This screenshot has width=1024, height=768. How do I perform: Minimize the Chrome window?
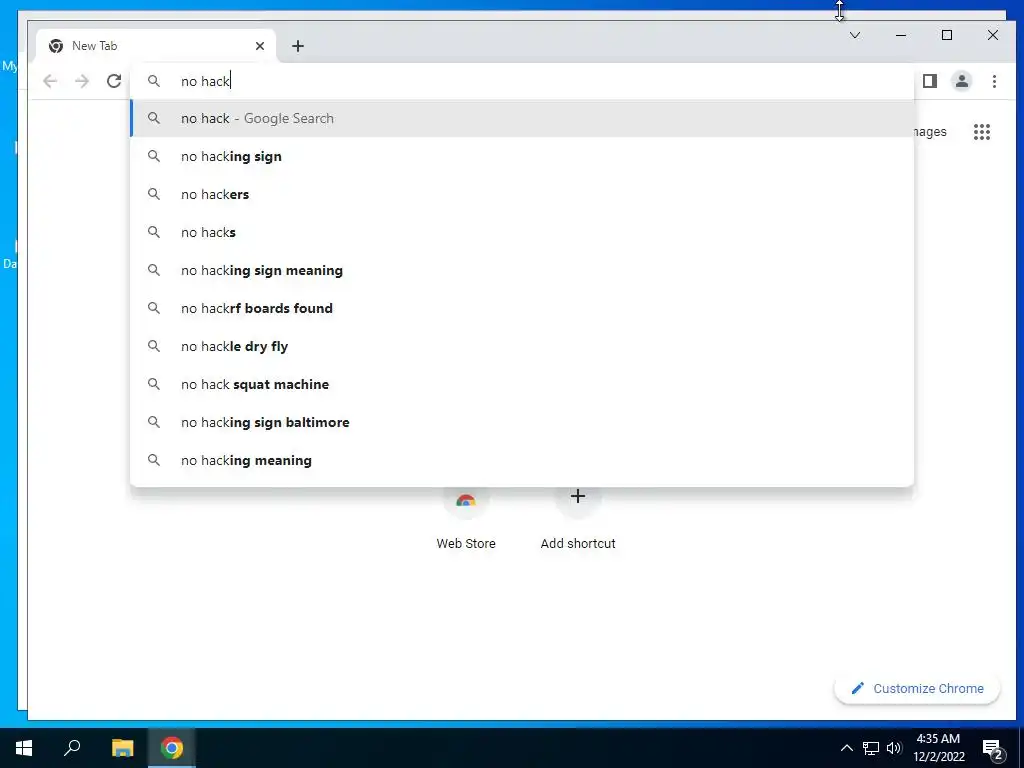click(901, 35)
